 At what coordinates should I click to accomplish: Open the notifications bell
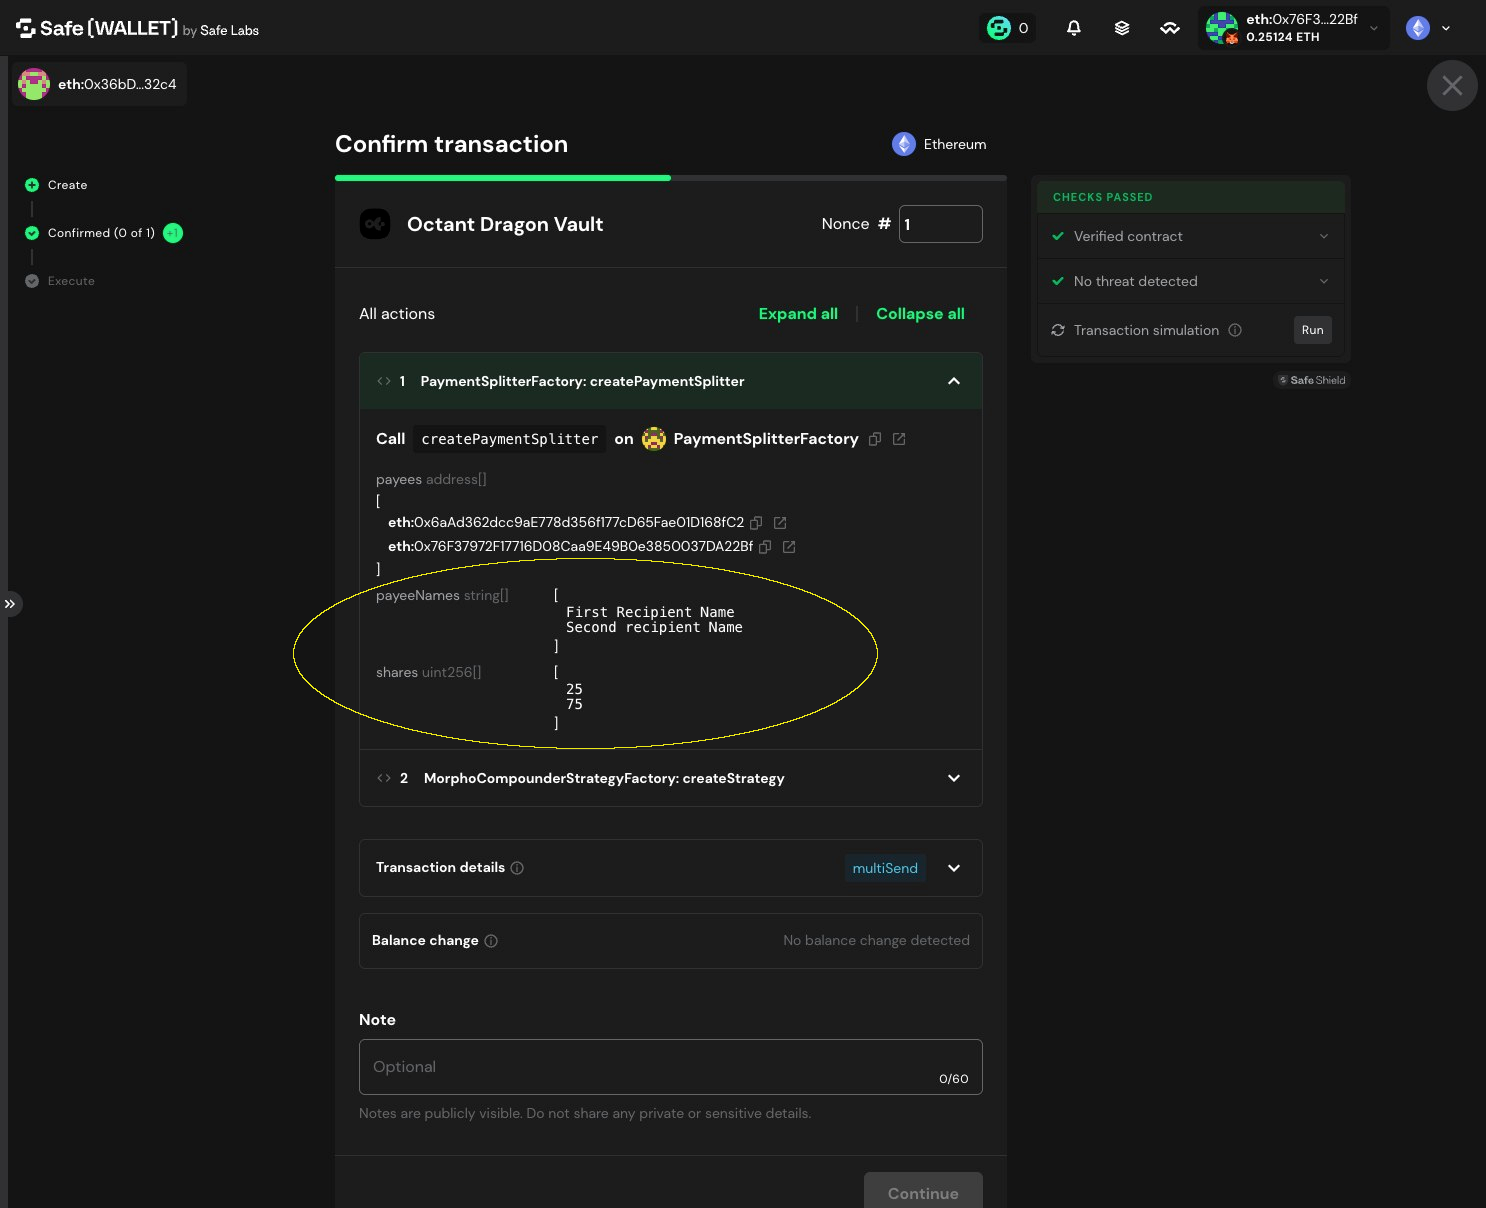[1074, 28]
